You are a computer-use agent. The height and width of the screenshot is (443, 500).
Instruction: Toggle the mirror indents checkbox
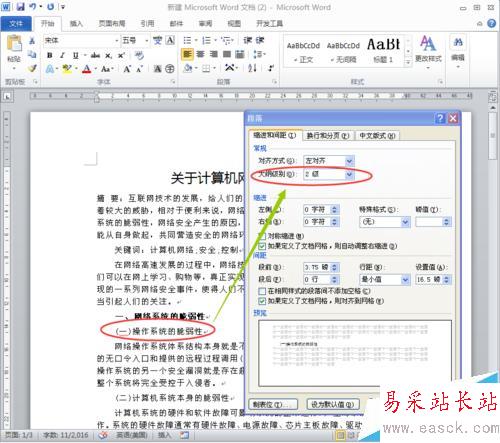262,236
